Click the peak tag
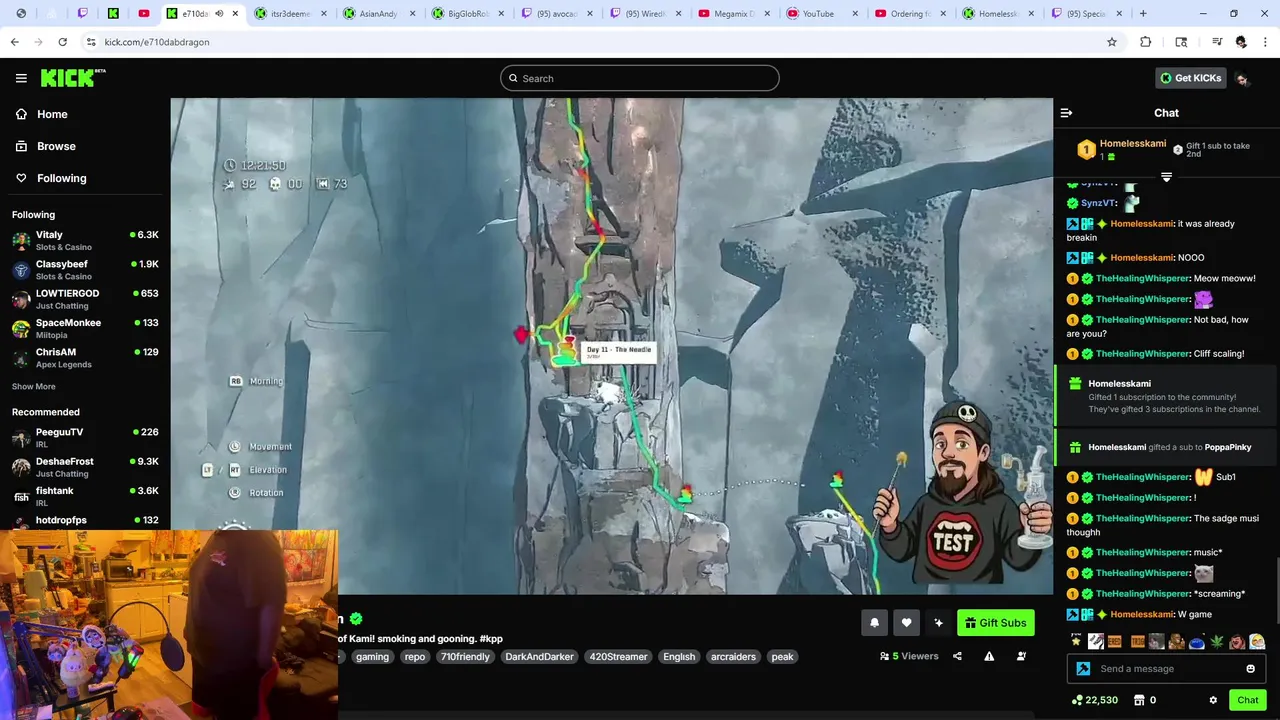This screenshot has height=720, width=1280. click(782, 657)
